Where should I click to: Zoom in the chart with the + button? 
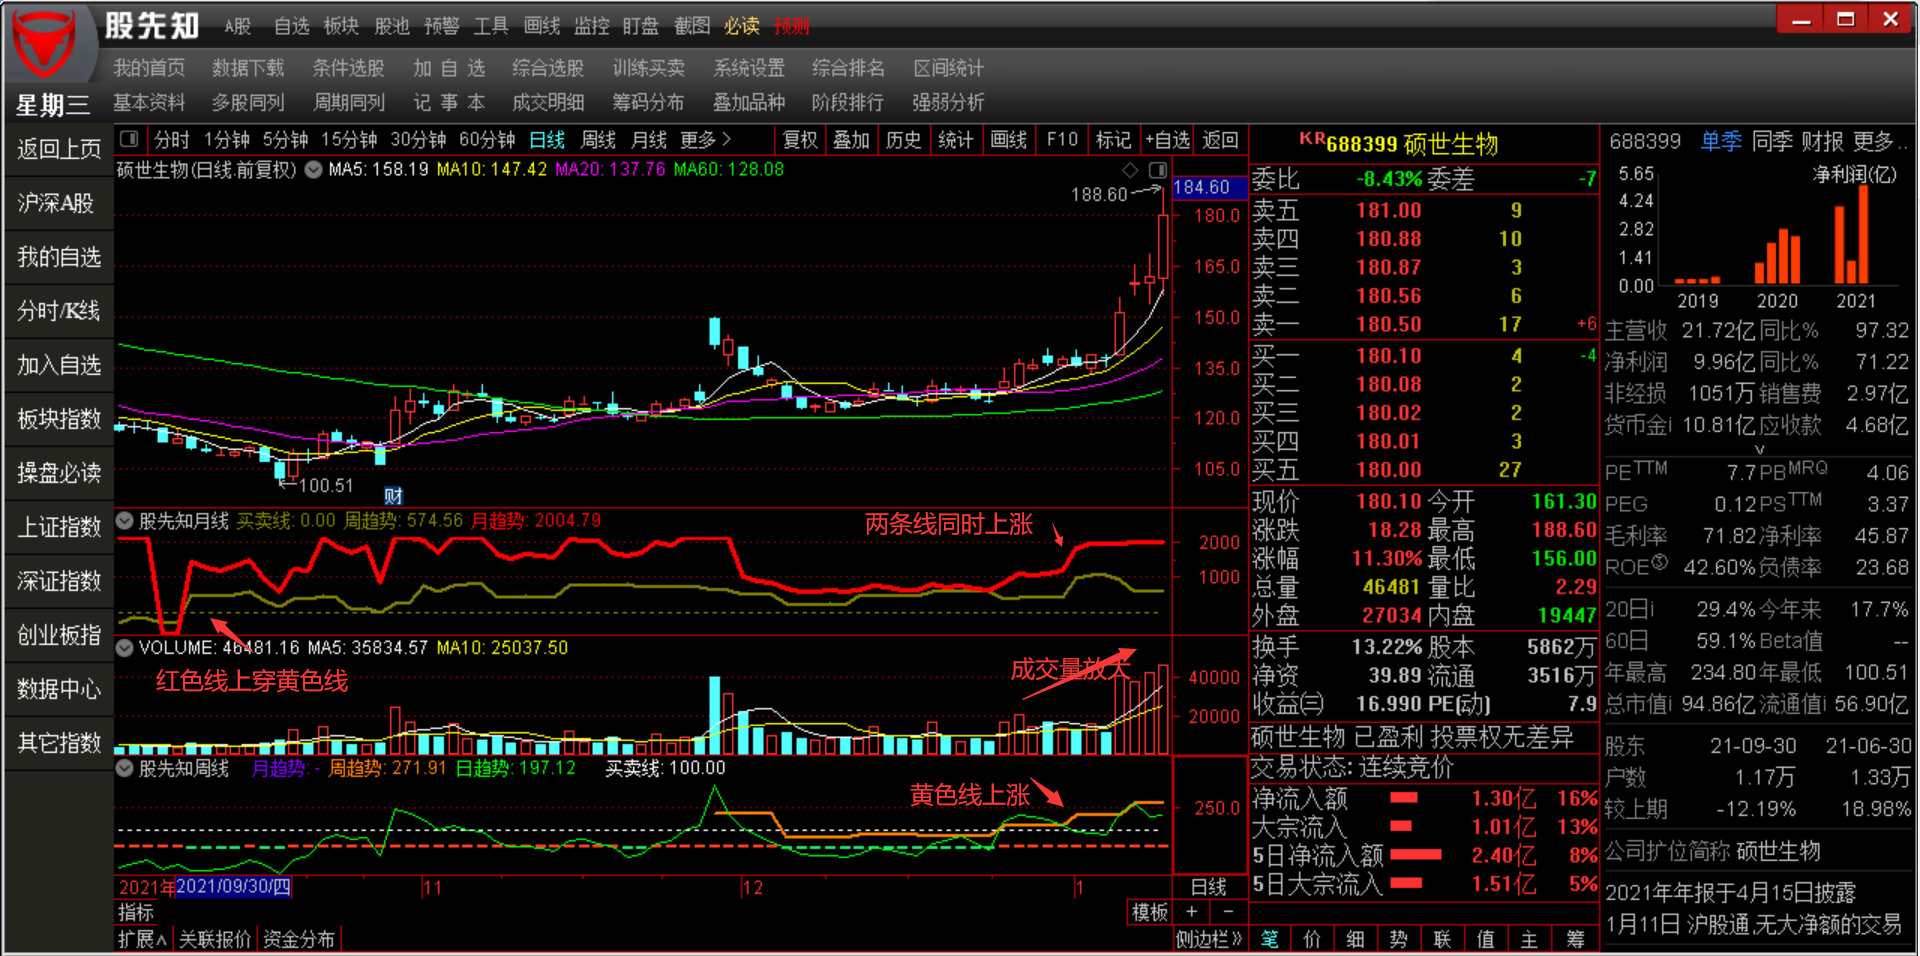point(1191,912)
